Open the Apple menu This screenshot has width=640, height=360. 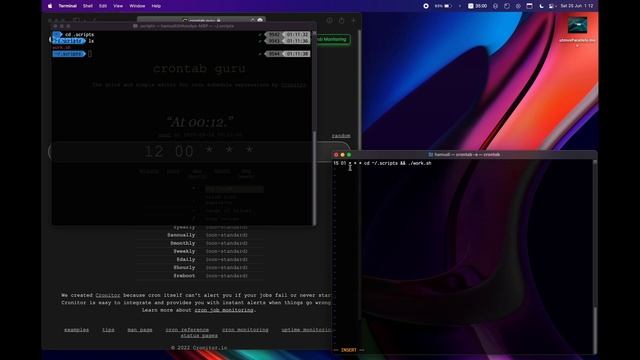[50, 6]
